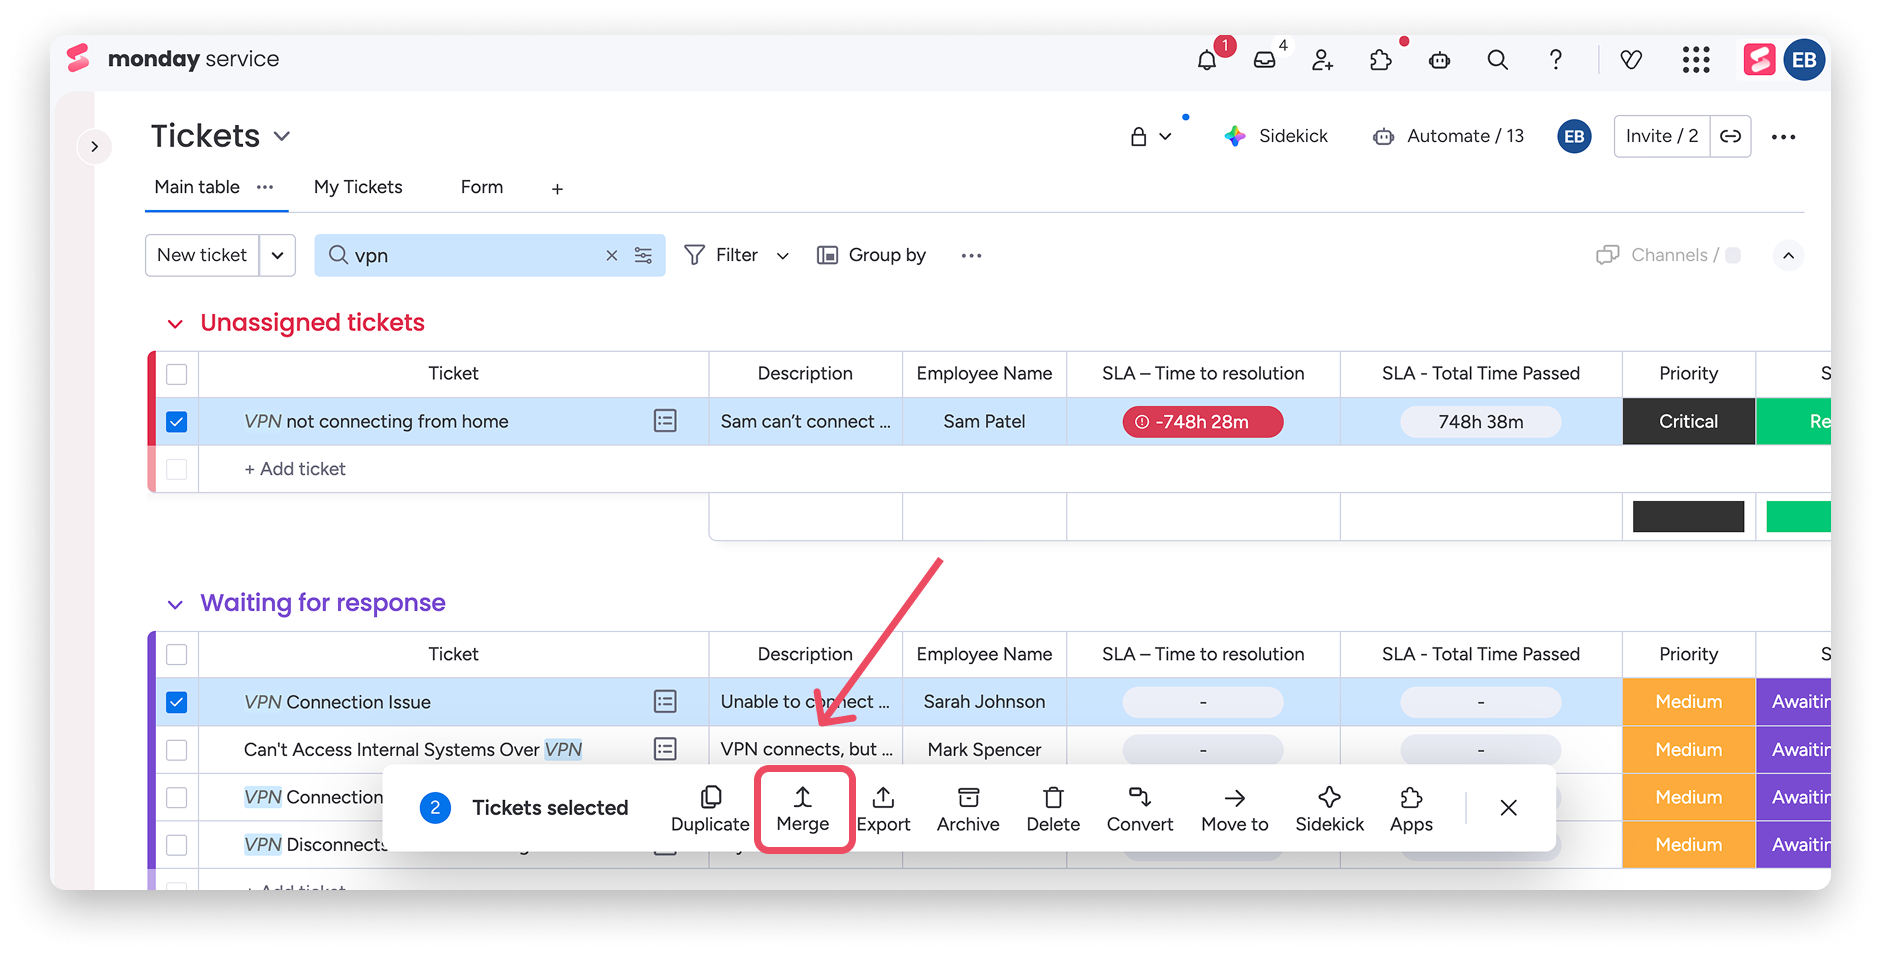Open the board options three-dot menu
The image size is (1881, 955).
click(x=1783, y=137)
